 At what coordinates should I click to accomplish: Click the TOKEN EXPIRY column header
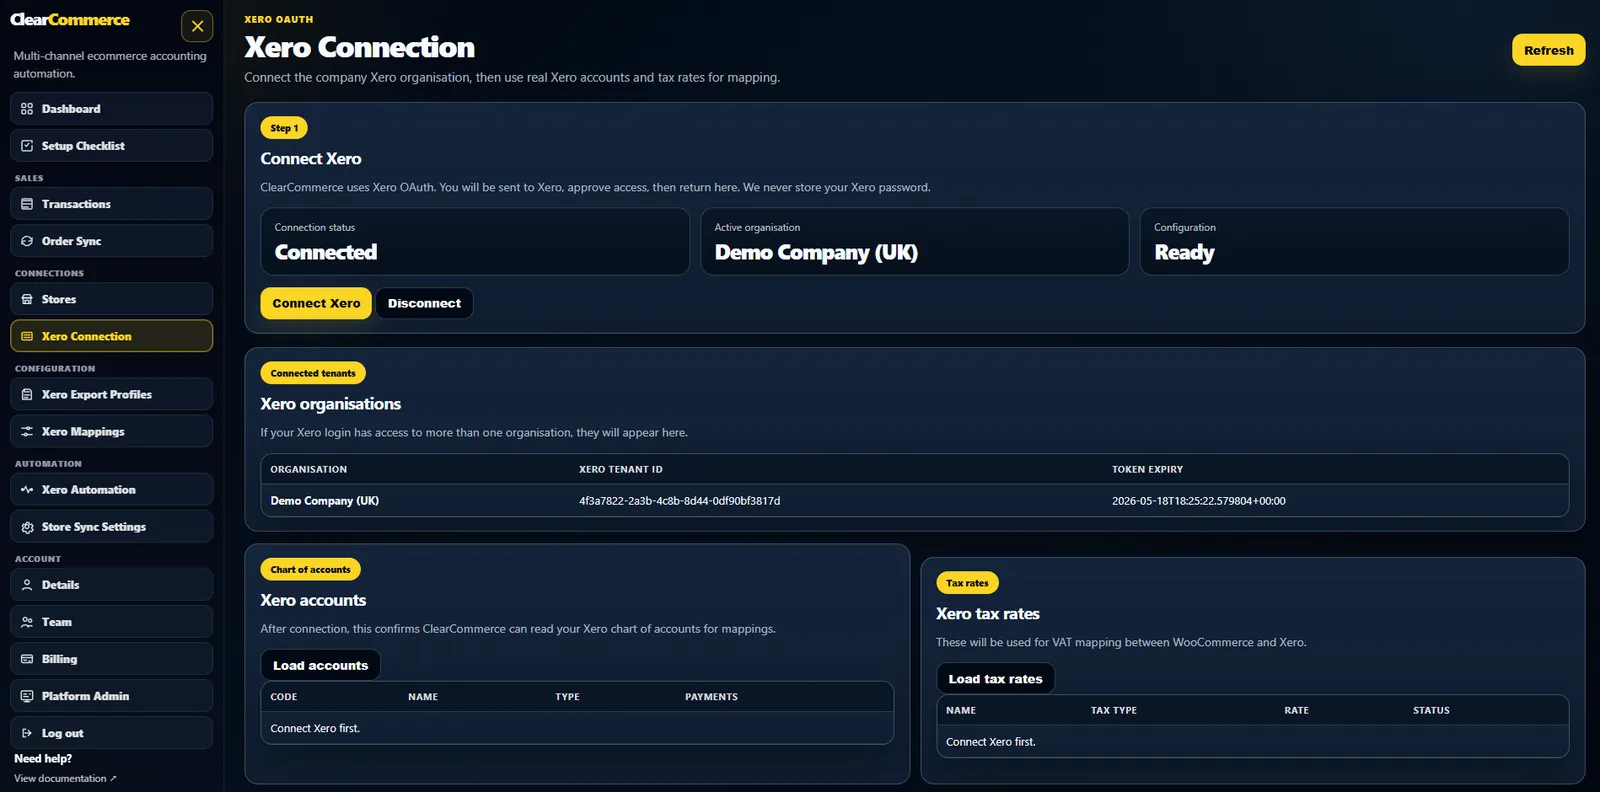click(1147, 469)
